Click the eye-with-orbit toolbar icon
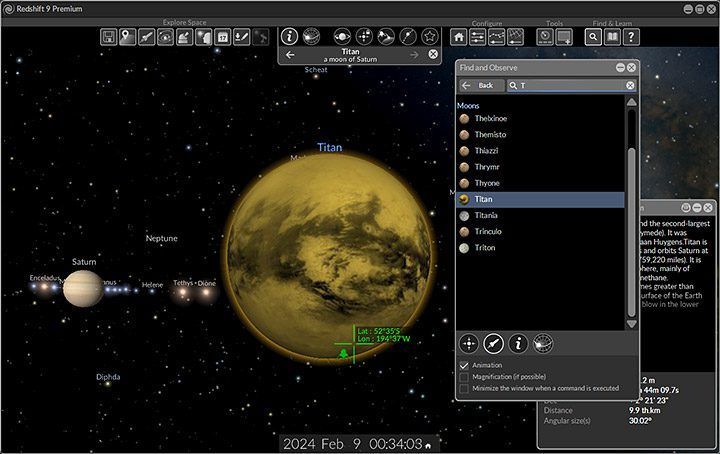Screen dimensions: 720x454 click(x=165, y=37)
